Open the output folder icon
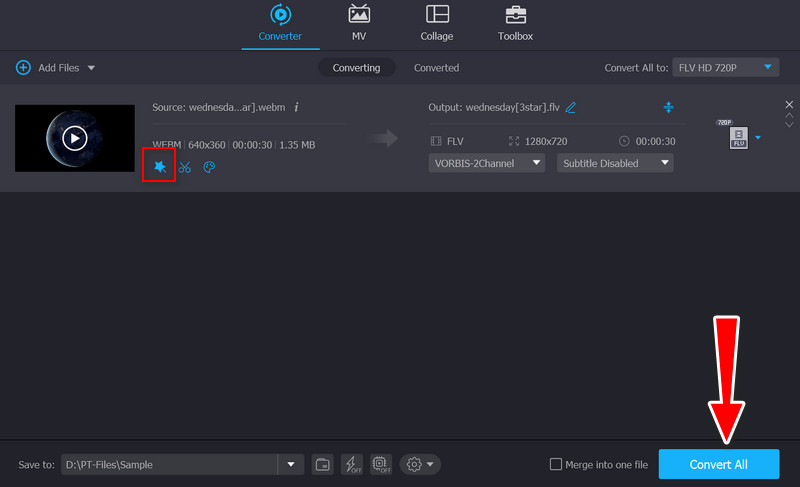The height and width of the screenshot is (487, 800). pyautogui.click(x=323, y=464)
